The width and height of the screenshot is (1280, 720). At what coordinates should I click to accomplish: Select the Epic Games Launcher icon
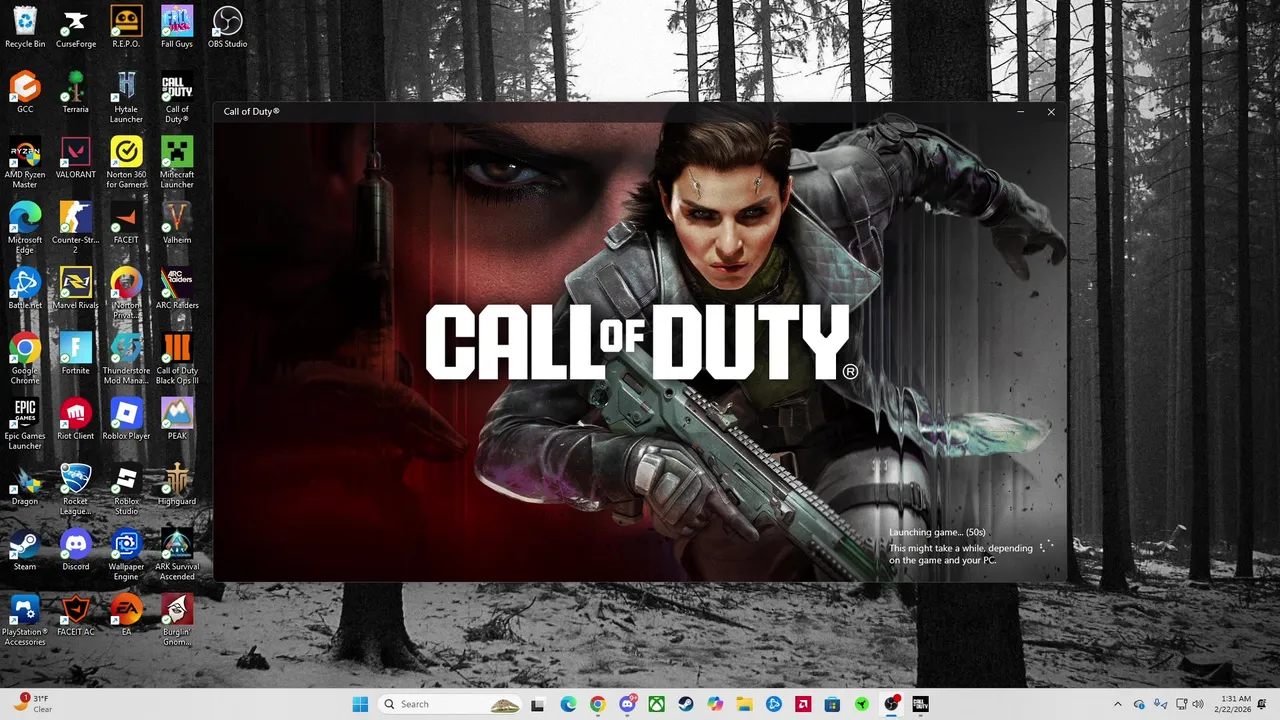(25, 424)
